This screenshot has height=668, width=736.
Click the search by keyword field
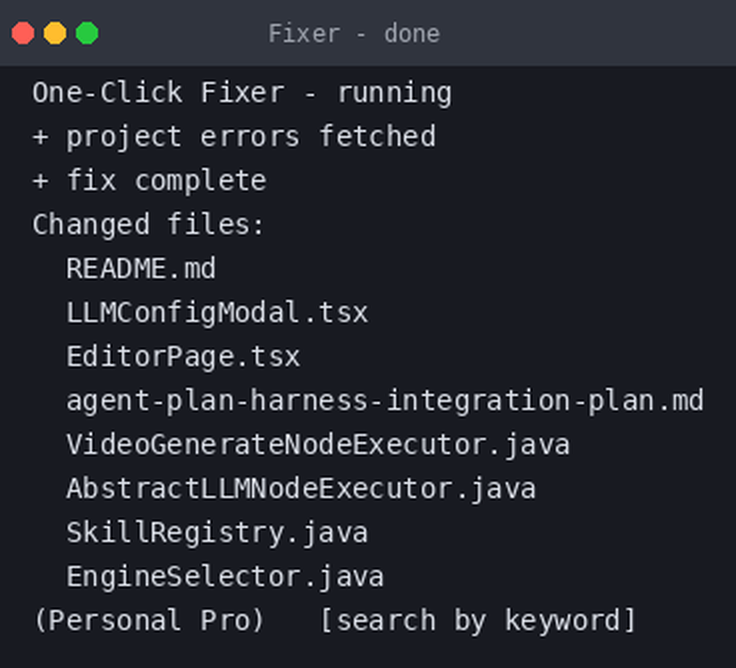click(x=477, y=621)
